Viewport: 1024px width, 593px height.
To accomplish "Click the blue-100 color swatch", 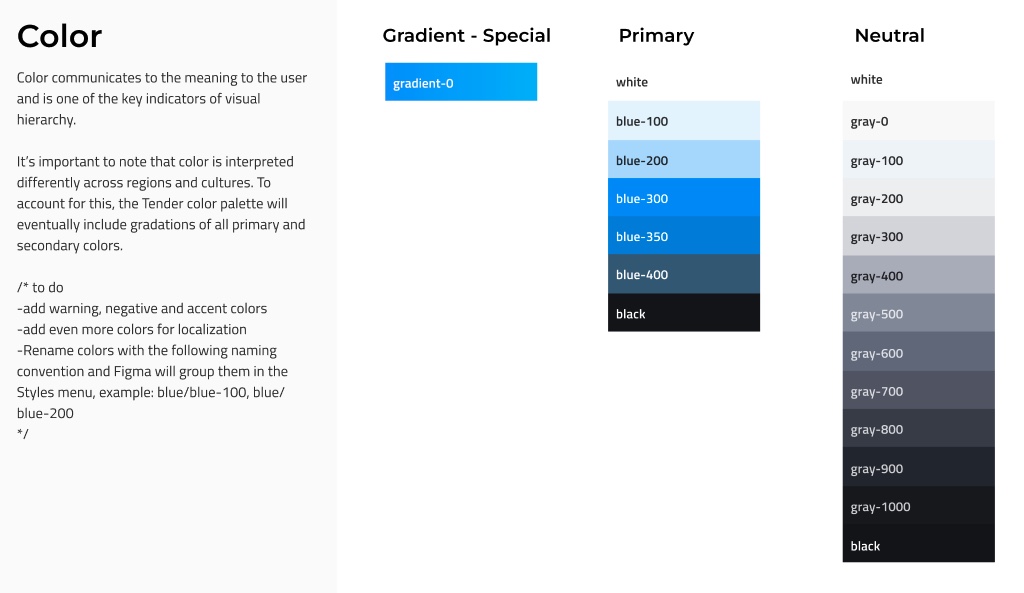I will coord(684,121).
